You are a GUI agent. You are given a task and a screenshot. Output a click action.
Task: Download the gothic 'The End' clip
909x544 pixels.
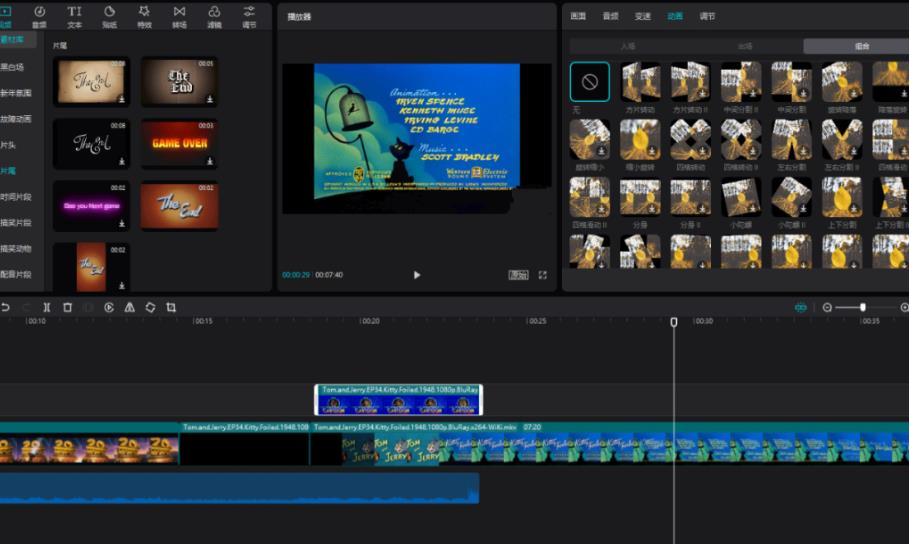coord(210,99)
